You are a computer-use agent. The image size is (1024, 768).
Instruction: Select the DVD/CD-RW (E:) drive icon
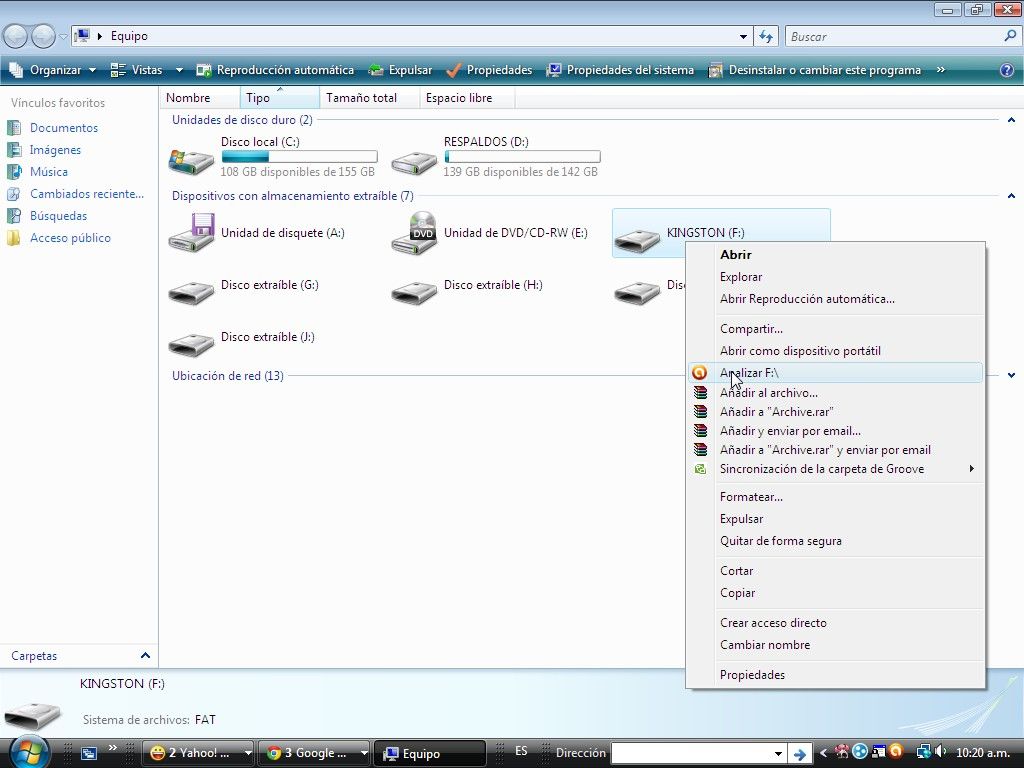(414, 233)
